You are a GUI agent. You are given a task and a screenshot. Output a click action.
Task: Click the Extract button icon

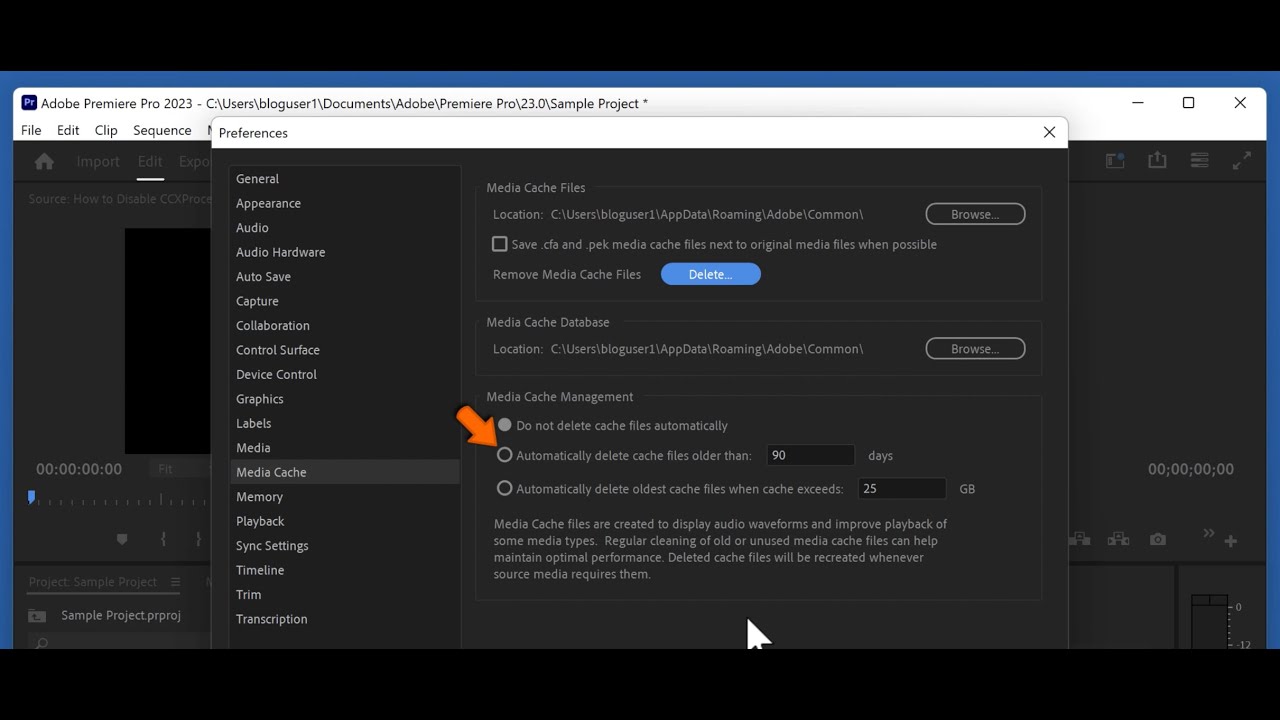click(x=1118, y=539)
